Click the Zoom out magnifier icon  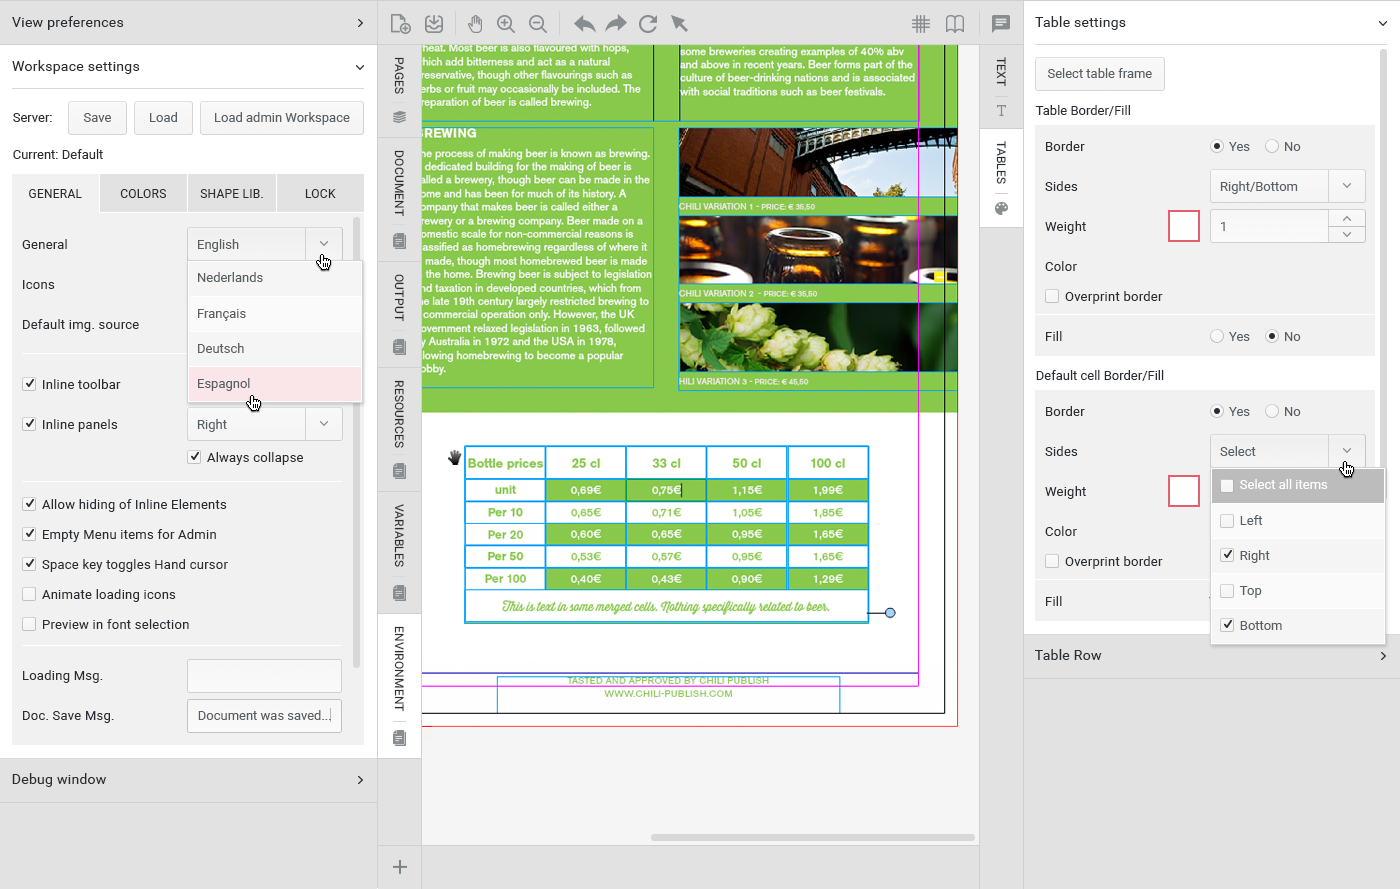[537, 23]
